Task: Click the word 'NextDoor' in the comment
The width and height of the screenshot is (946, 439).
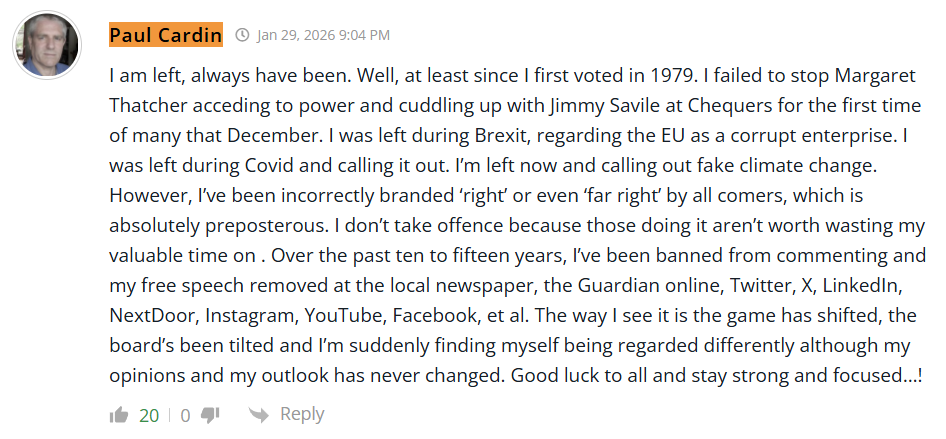Action: coord(153,313)
